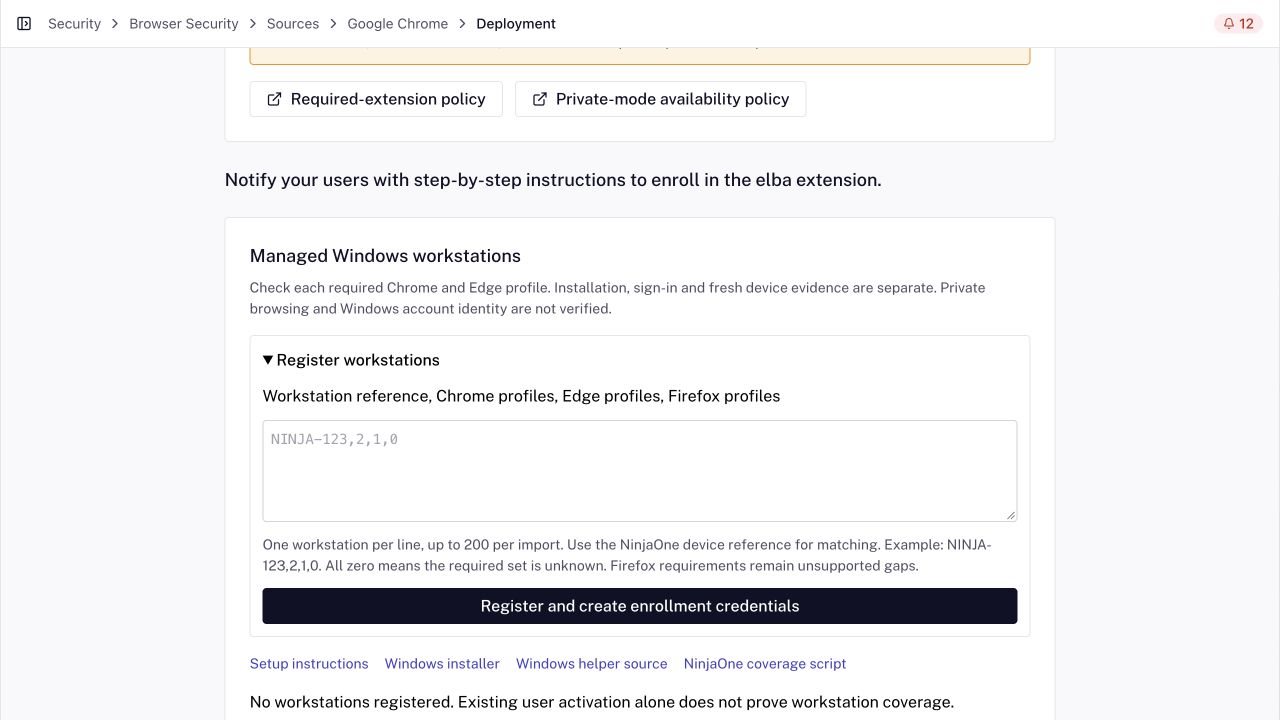Image resolution: width=1280 pixels, height=720 pixels.
Task: Click the 'Notify your users' instruction text
Action: (553, 180)
